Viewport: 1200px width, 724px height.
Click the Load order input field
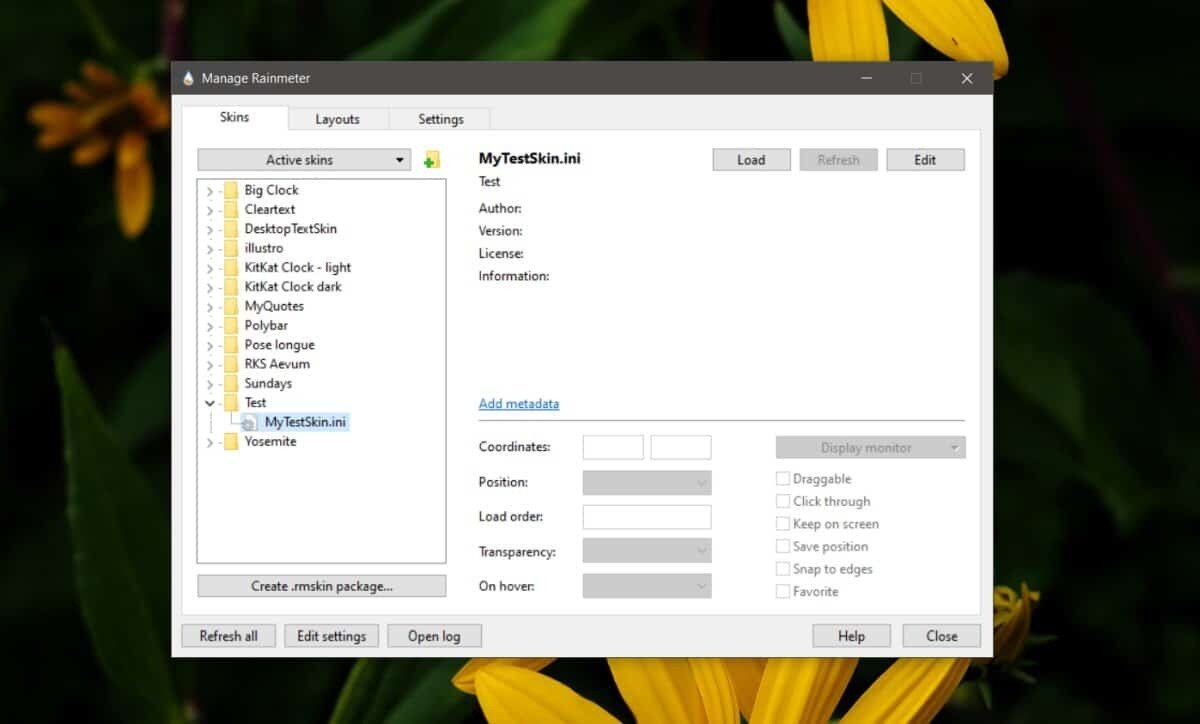tap(646, 517)
